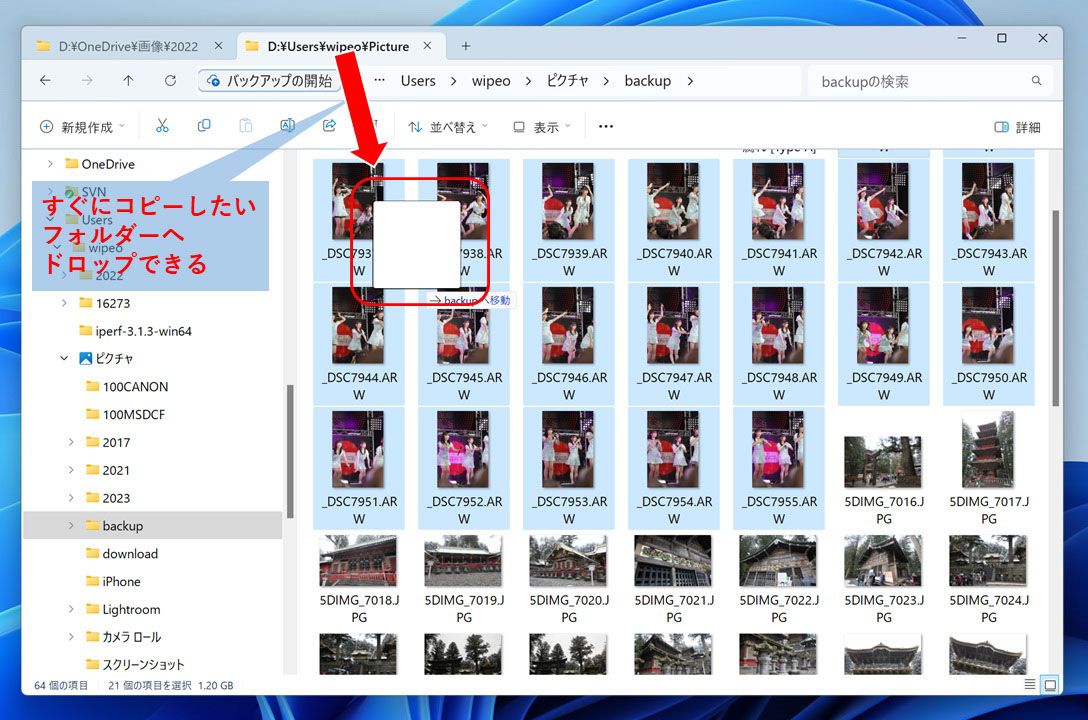Open the toolbar's see-more ellipsis menu
Screen dimensions: 1088x720
(x=606, y=126)
